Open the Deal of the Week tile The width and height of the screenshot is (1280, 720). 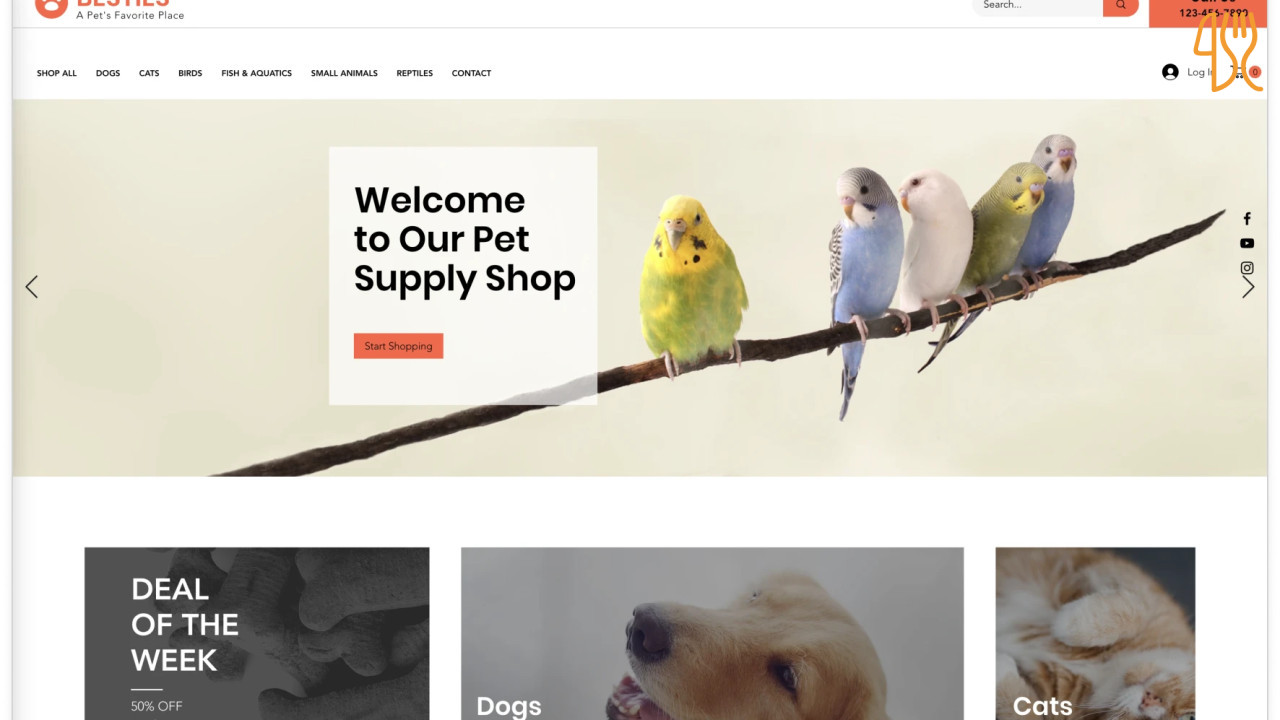(x=257, y=633)
